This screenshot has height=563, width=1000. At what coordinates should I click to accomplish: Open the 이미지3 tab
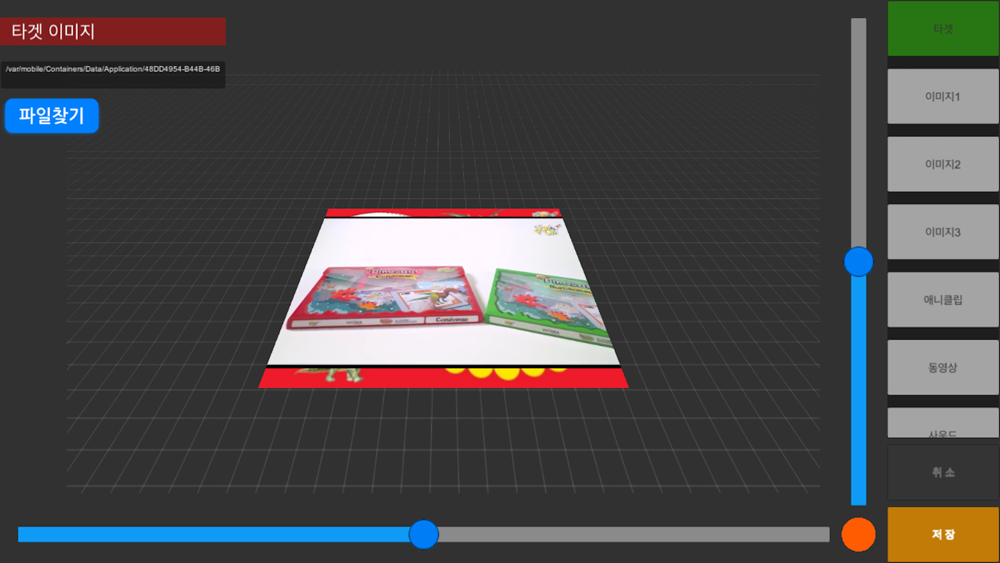pos(943,232)
